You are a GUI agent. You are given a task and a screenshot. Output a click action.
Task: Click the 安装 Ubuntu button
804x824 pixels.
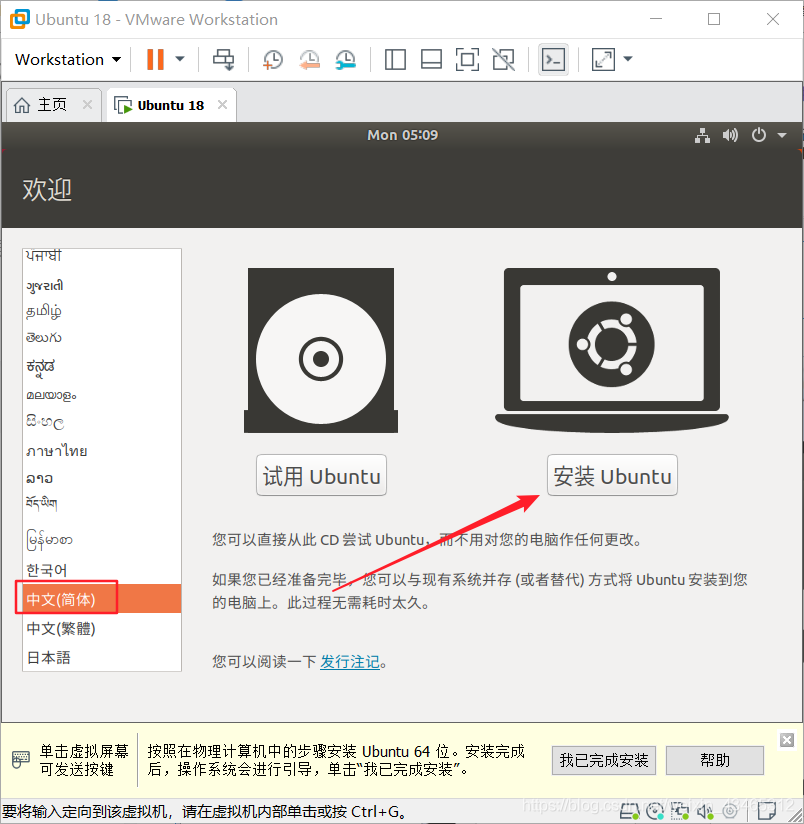tap(612, 476)
